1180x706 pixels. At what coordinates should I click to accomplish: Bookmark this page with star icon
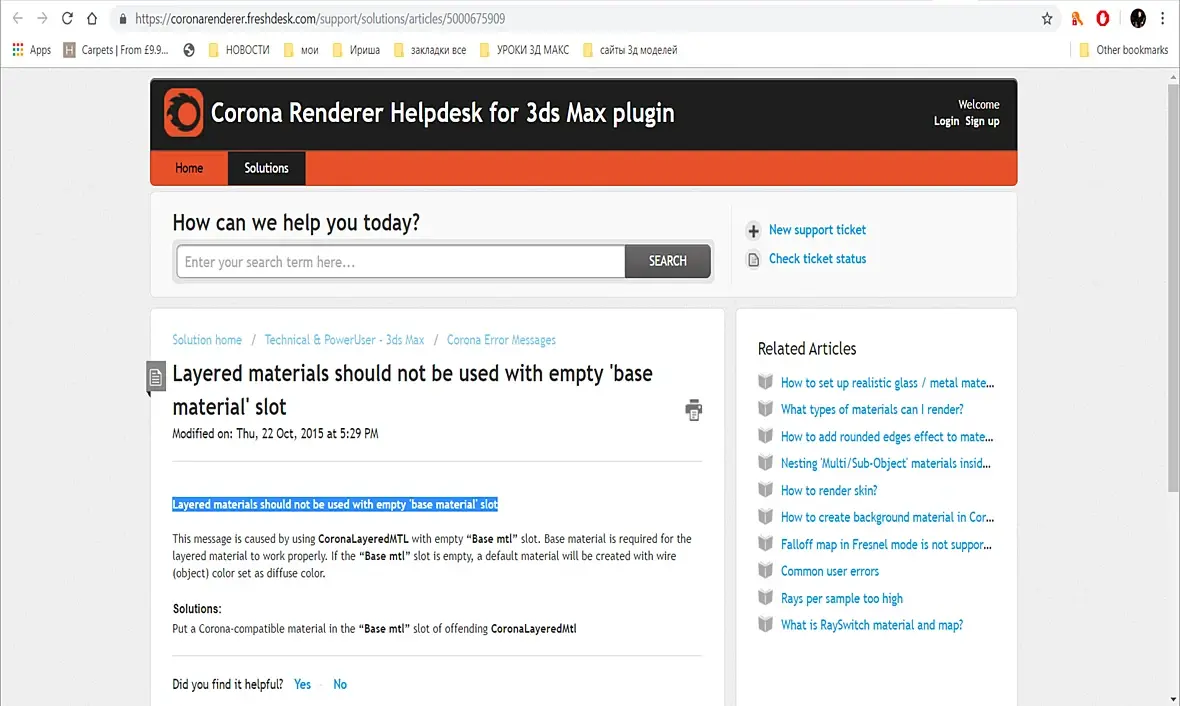pos(1047,19)
